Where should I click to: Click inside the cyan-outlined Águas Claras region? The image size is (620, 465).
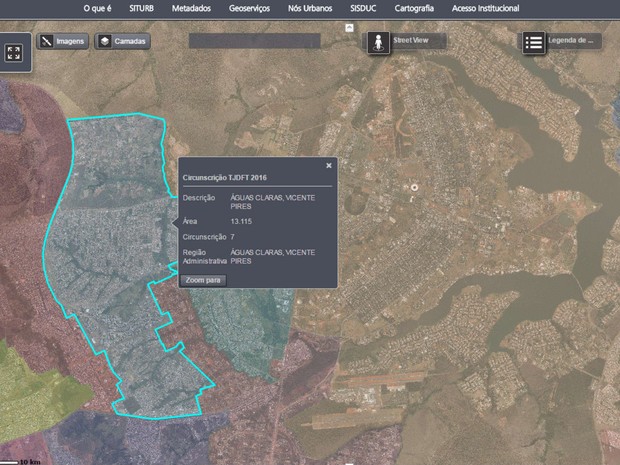click(x=110, y=230)
